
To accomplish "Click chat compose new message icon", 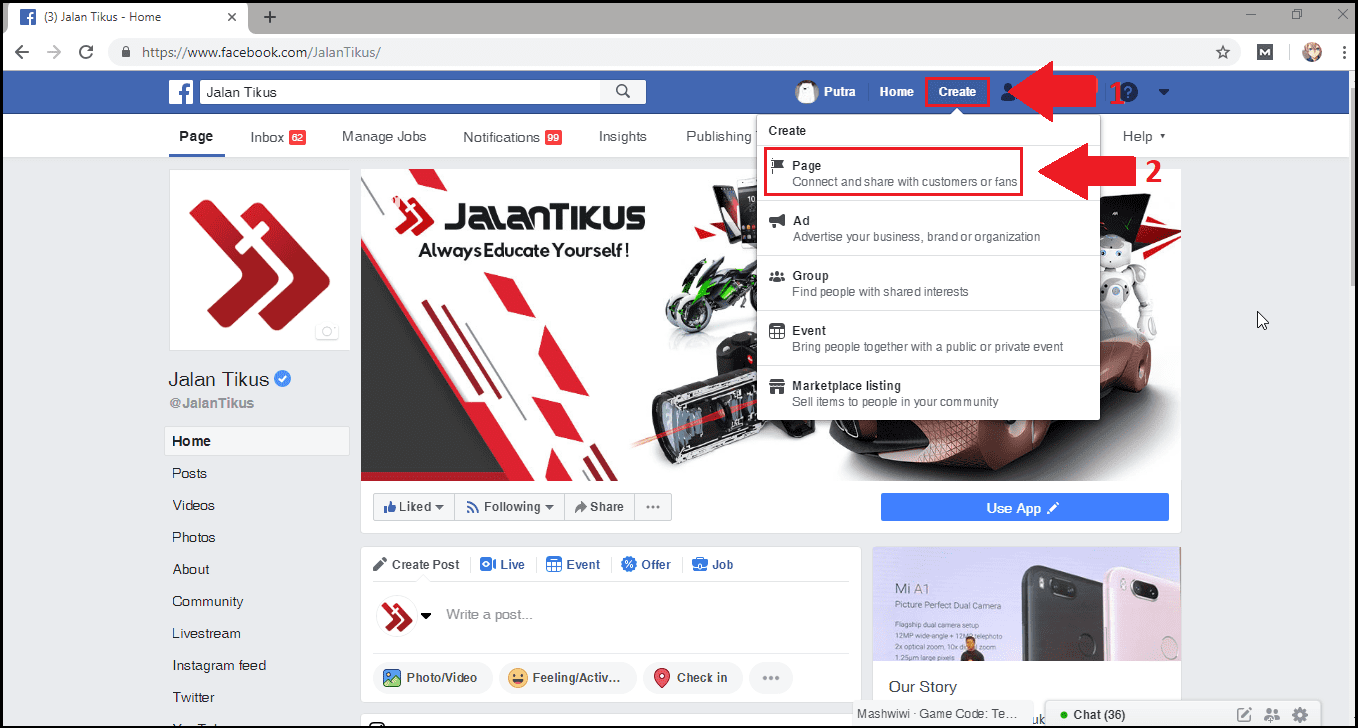I will tap(1244, 715).
